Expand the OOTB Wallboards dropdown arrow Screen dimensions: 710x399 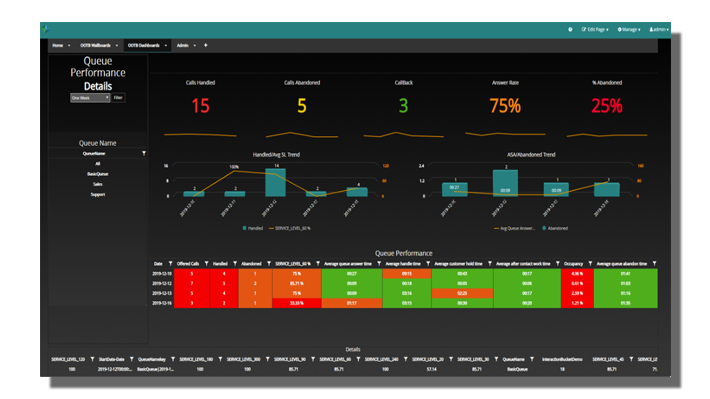(x=117, y=45)
